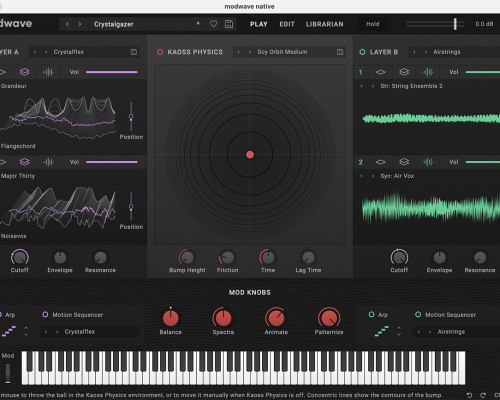This screenshot has height=400, width=500.
Task: Click the Crystalflex Layer A program name
Action: [69, 52]
